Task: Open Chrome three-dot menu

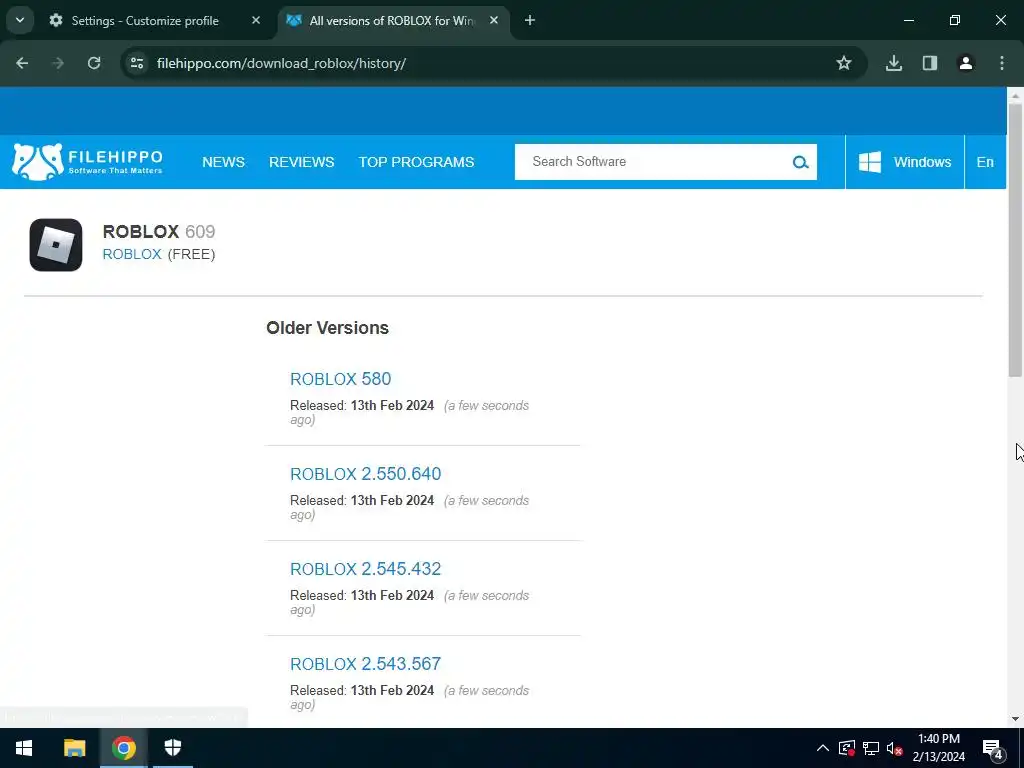Action: [1002, 63]
